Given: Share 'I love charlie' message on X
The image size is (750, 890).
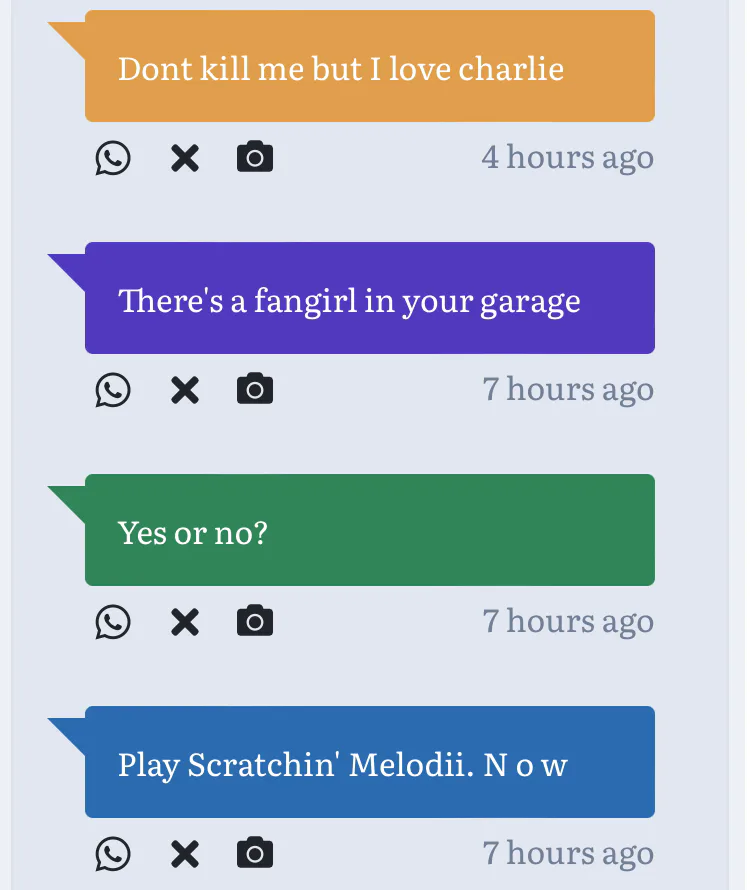Looking at the screenshot, I should point(184,158).
